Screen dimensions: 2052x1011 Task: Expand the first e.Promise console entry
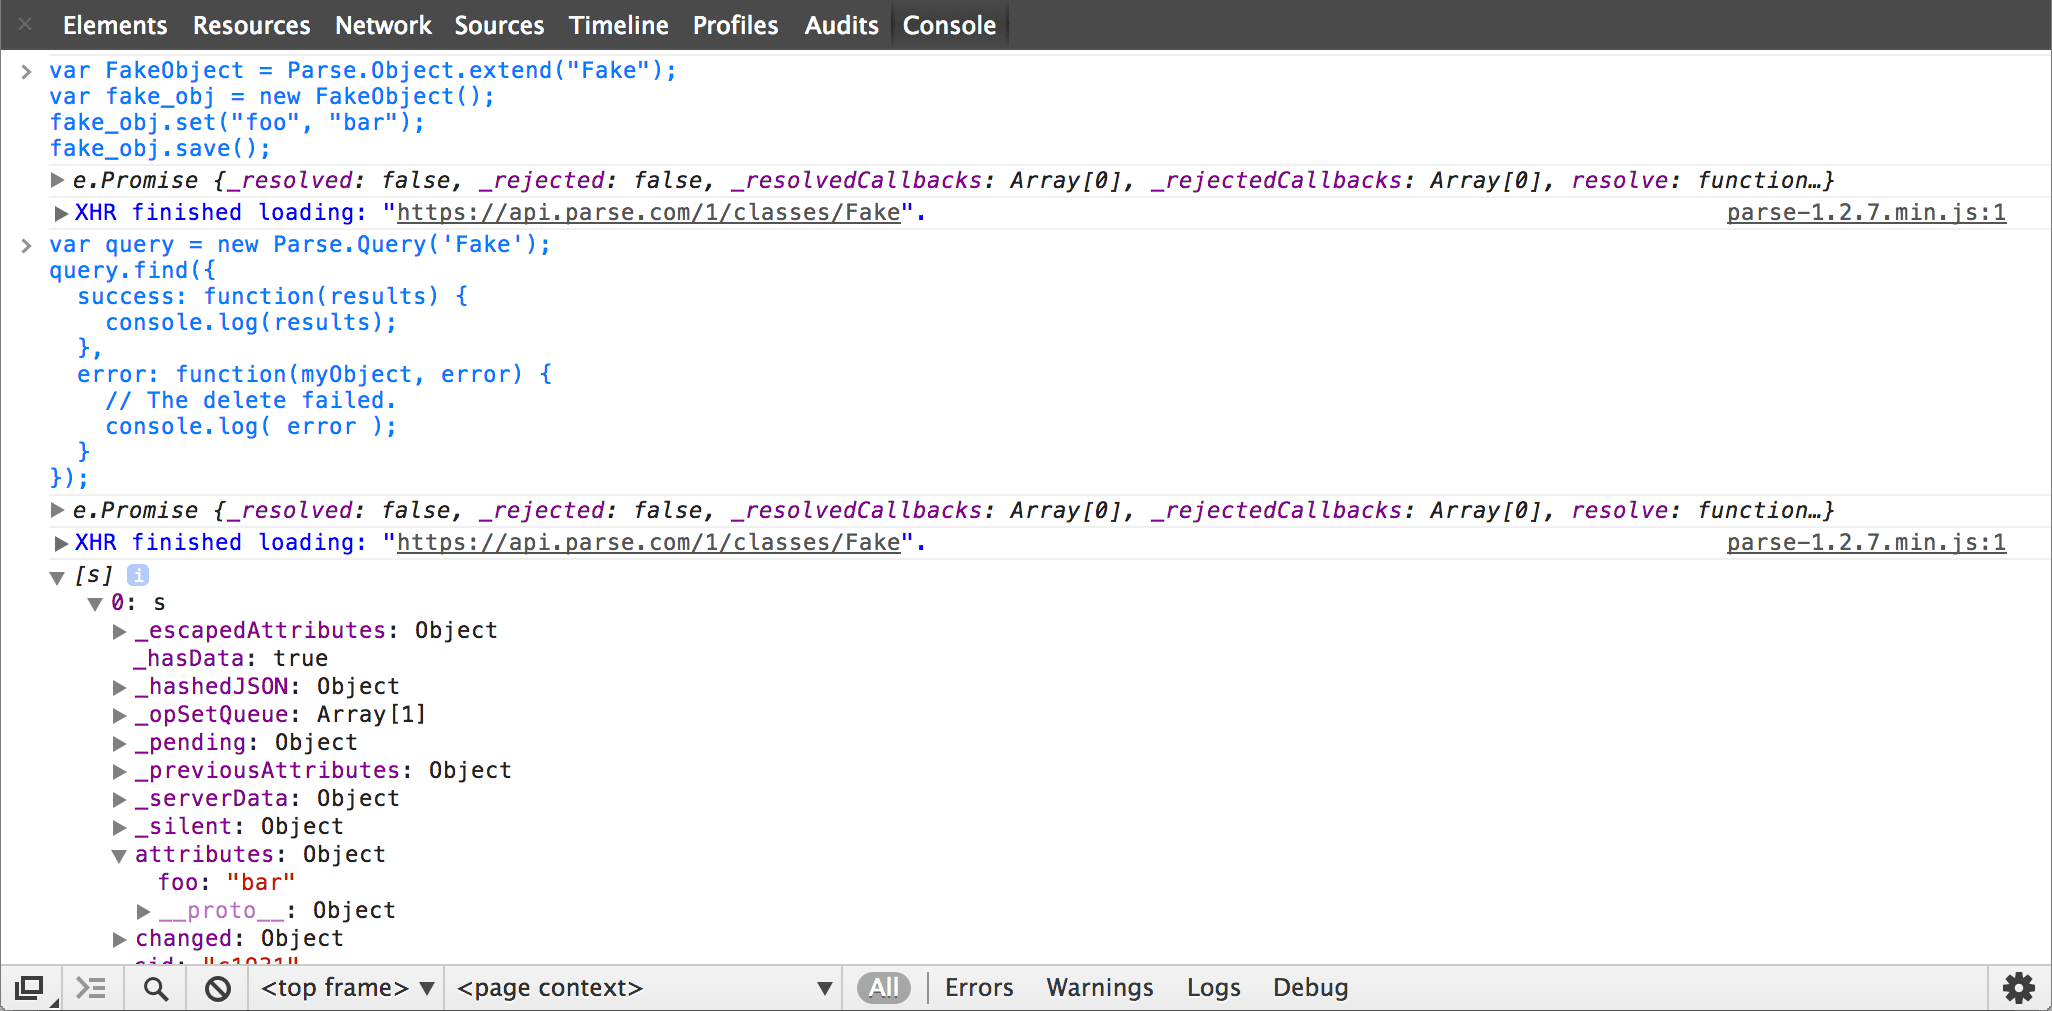[x=58, y=180]
